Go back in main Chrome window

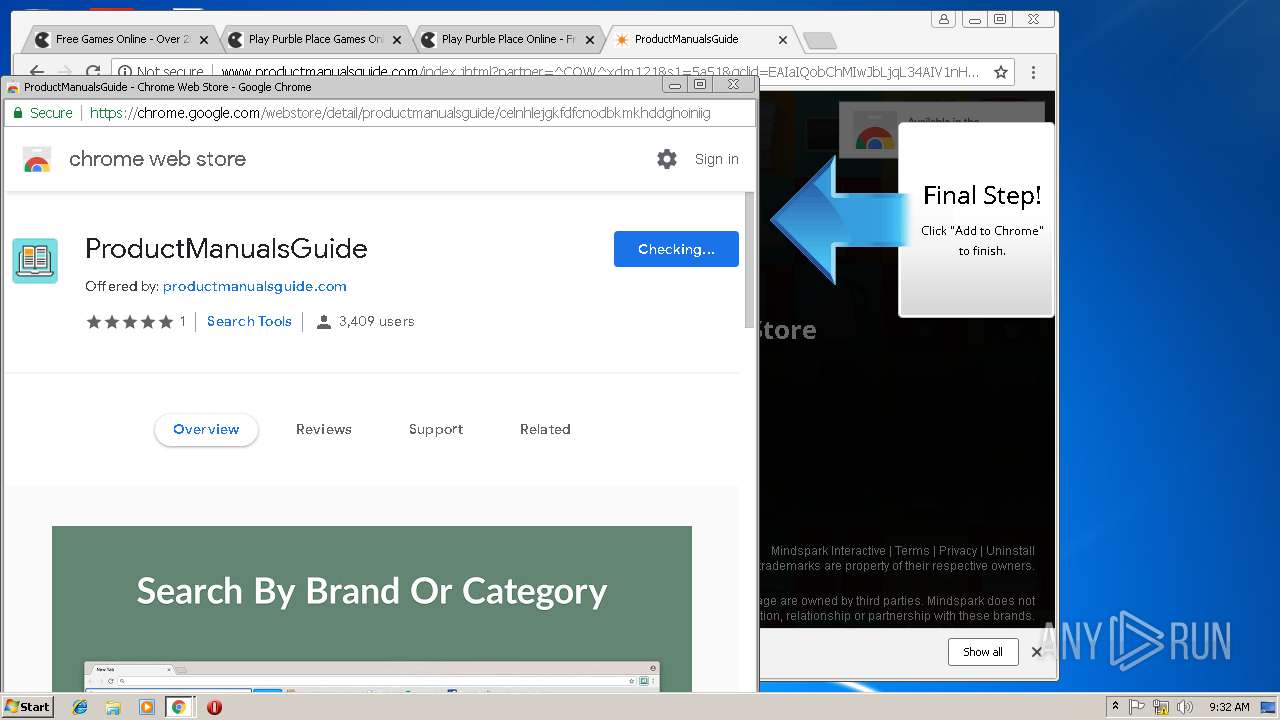pyautogui.click(x=37, y=72)
